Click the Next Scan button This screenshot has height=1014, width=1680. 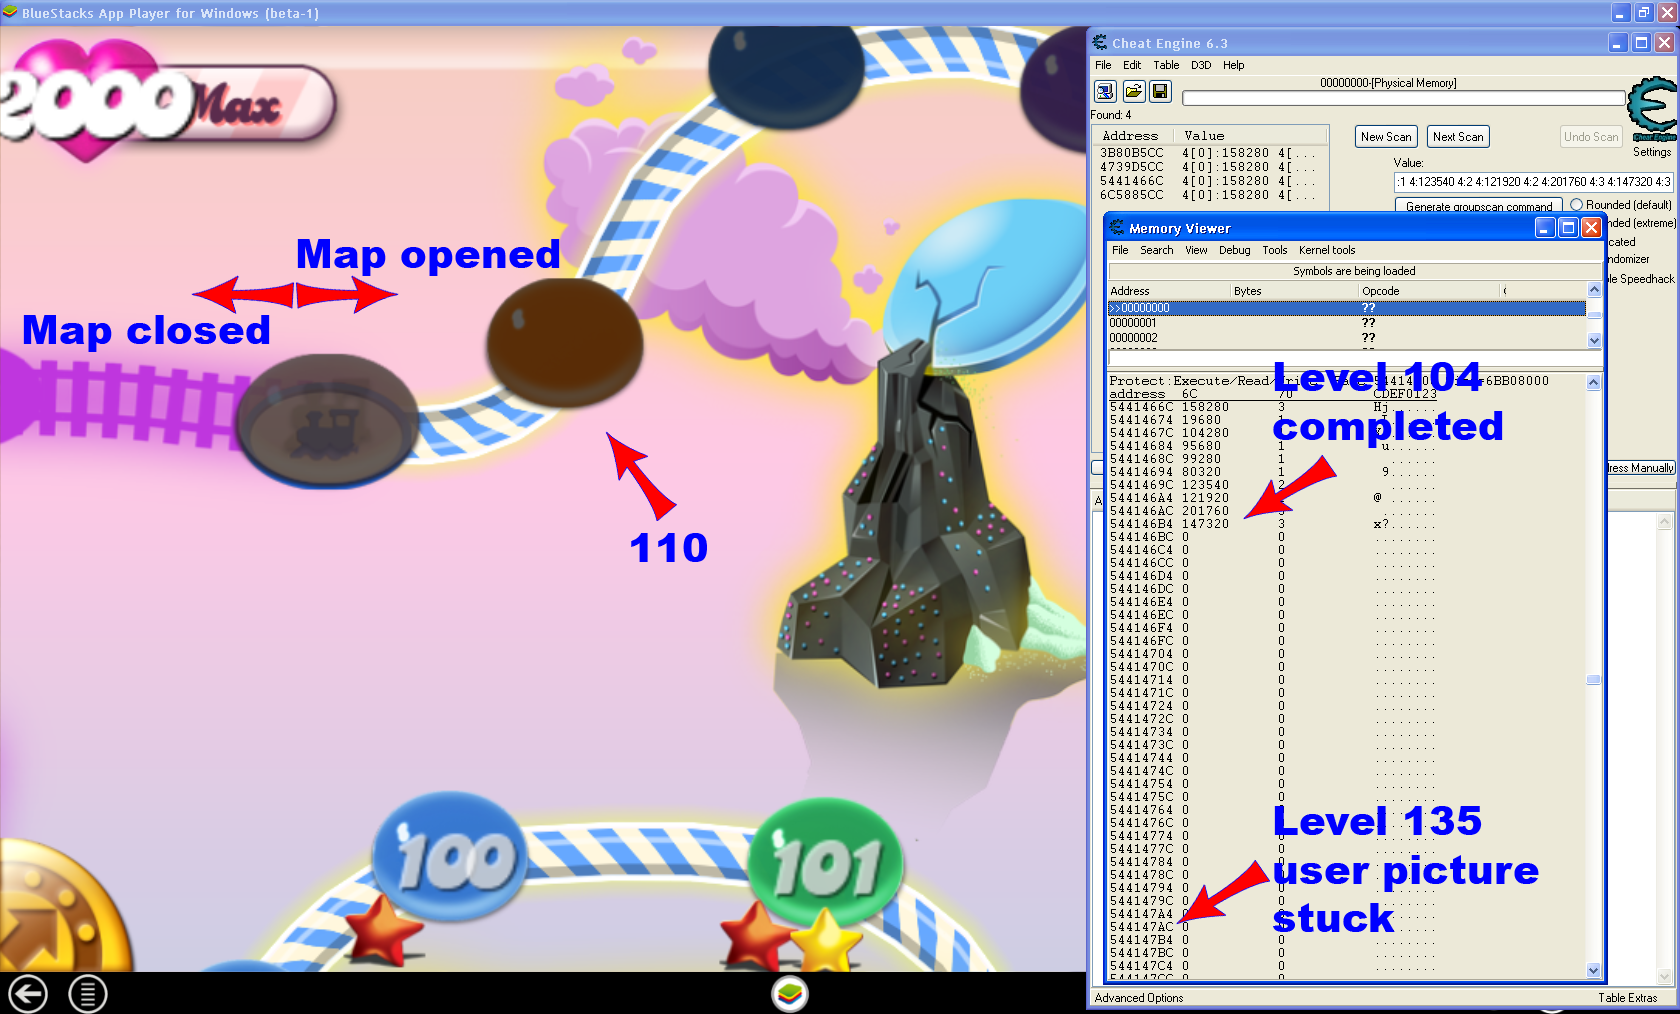[x=1457, y=137]
